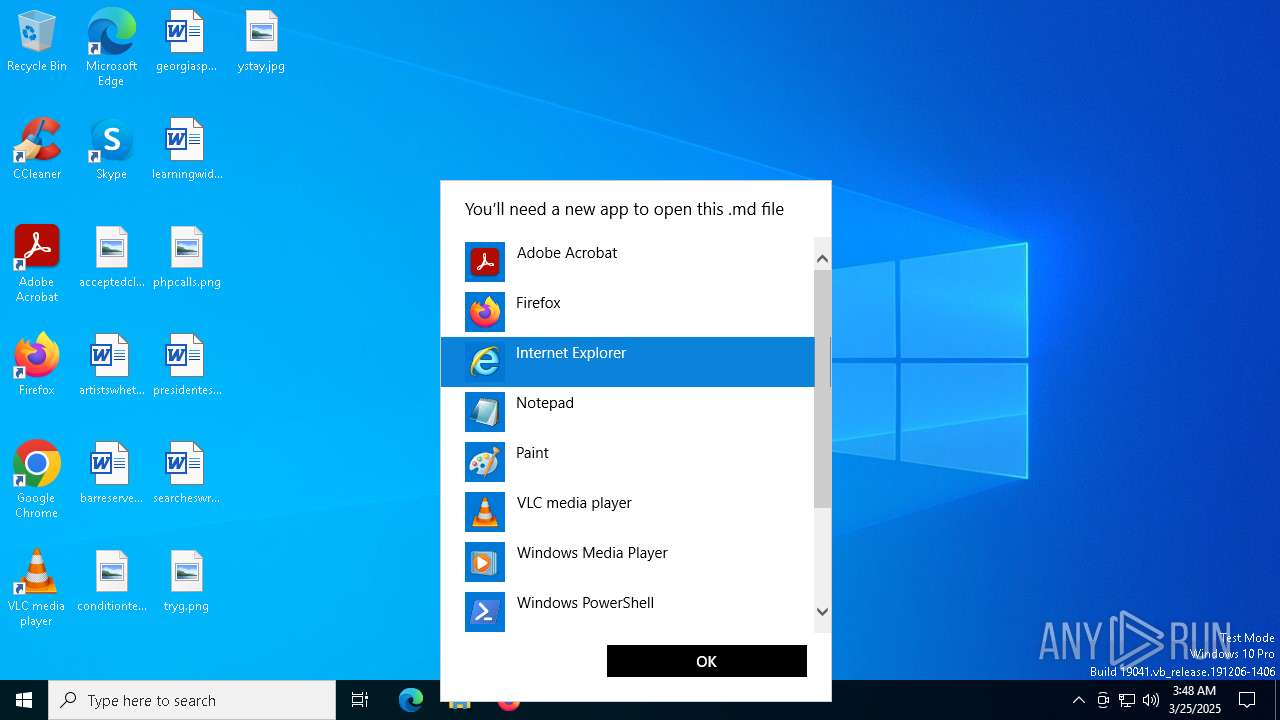Image resolution: width=1280 pixels, height=720 pixels.
Task: Choose the Firefox icon in app list
Action: pos(485,312)
